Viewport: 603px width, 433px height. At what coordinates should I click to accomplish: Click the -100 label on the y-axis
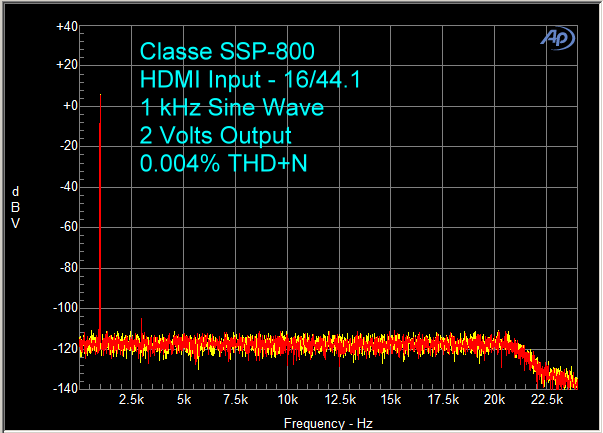pyautogui.click(x=64, y=309)
